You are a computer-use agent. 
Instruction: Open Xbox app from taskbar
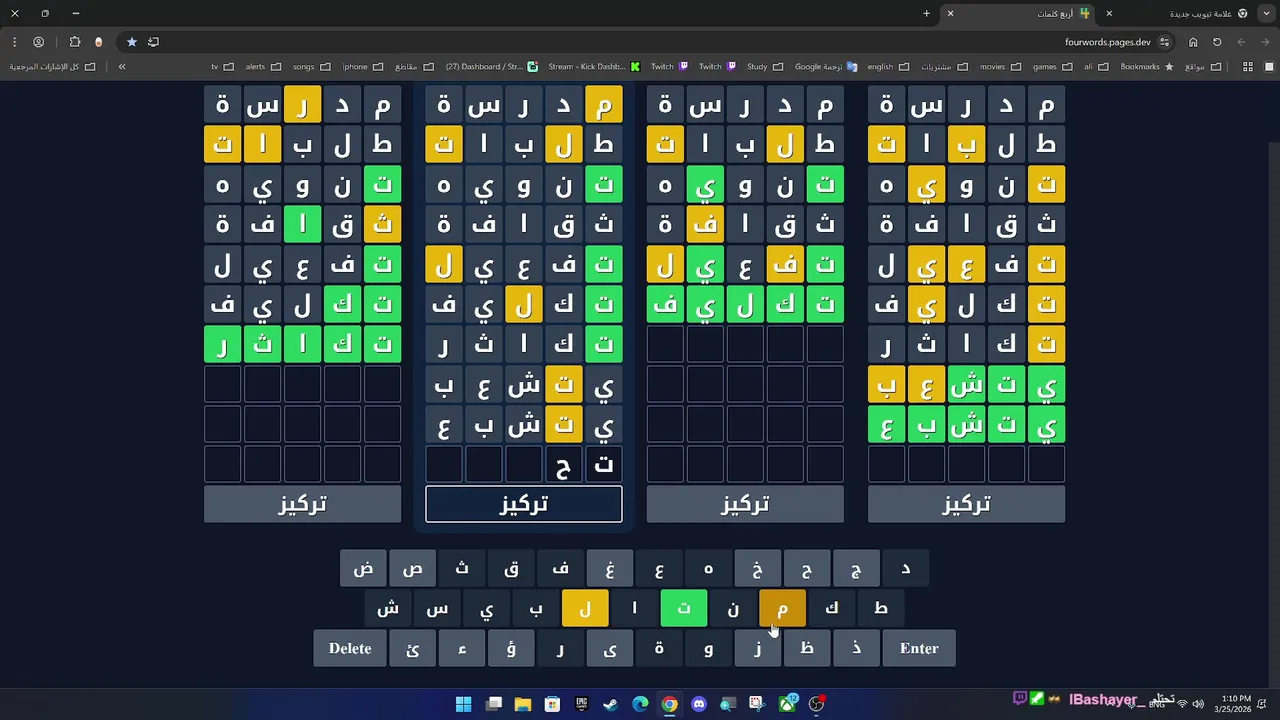(787, 704)
